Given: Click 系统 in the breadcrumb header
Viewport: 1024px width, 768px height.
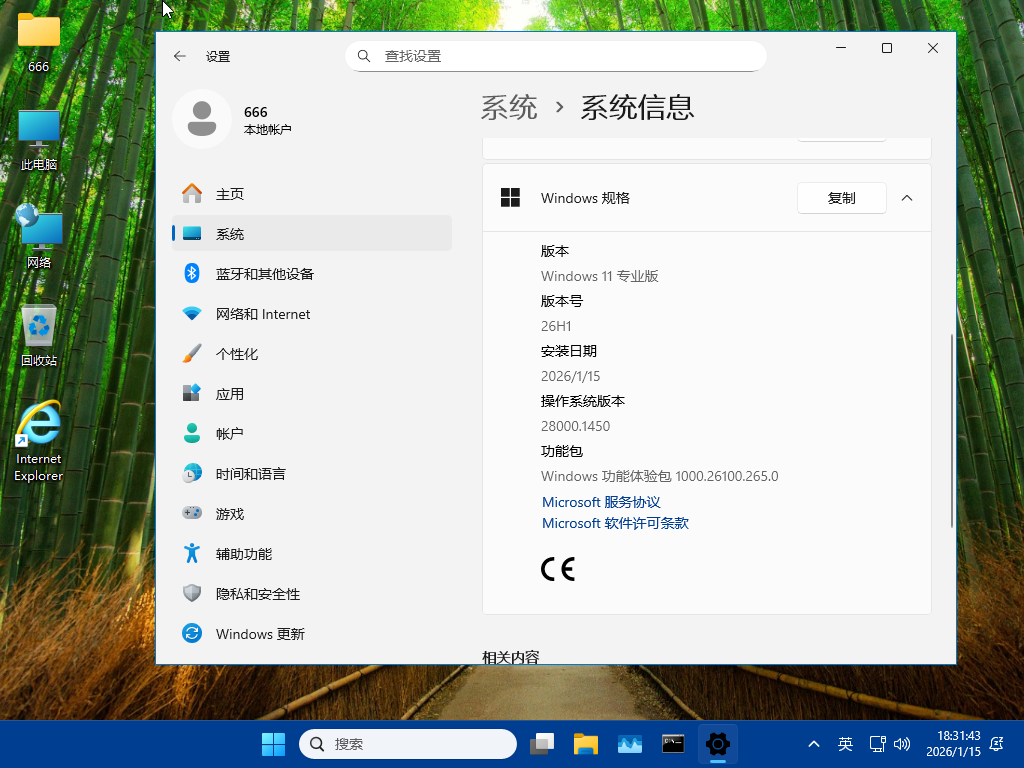Looking at the screenshot, I should (509, 107).
